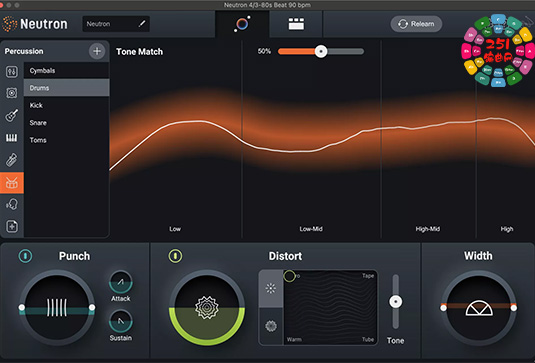Toggle the Distort module power button
Screen dimensions: 535x363
pyautogui.click(x=175, y=256)
